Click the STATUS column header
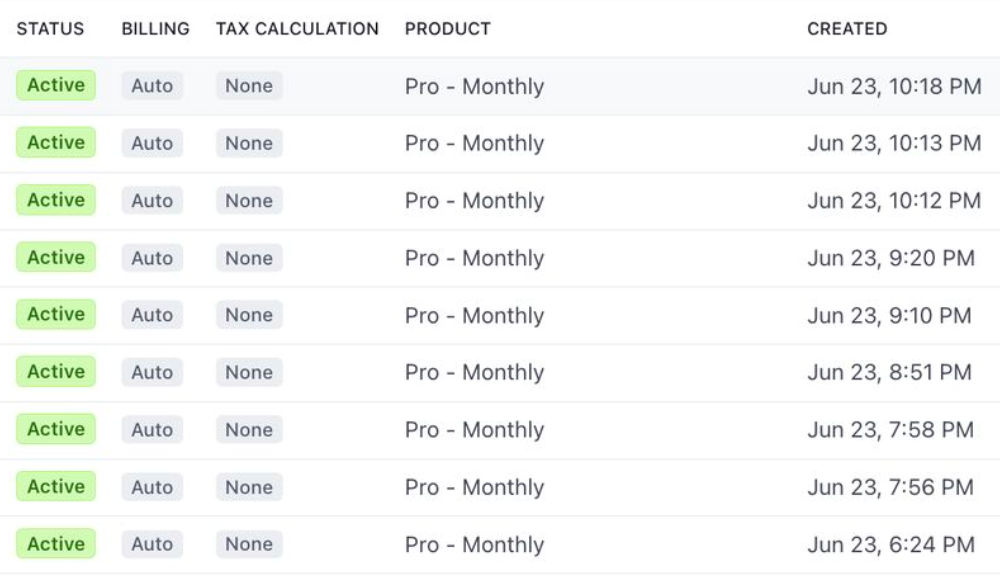Image resolution: width=1000 pixels, height=580 pixels. [x=50, y=29]
